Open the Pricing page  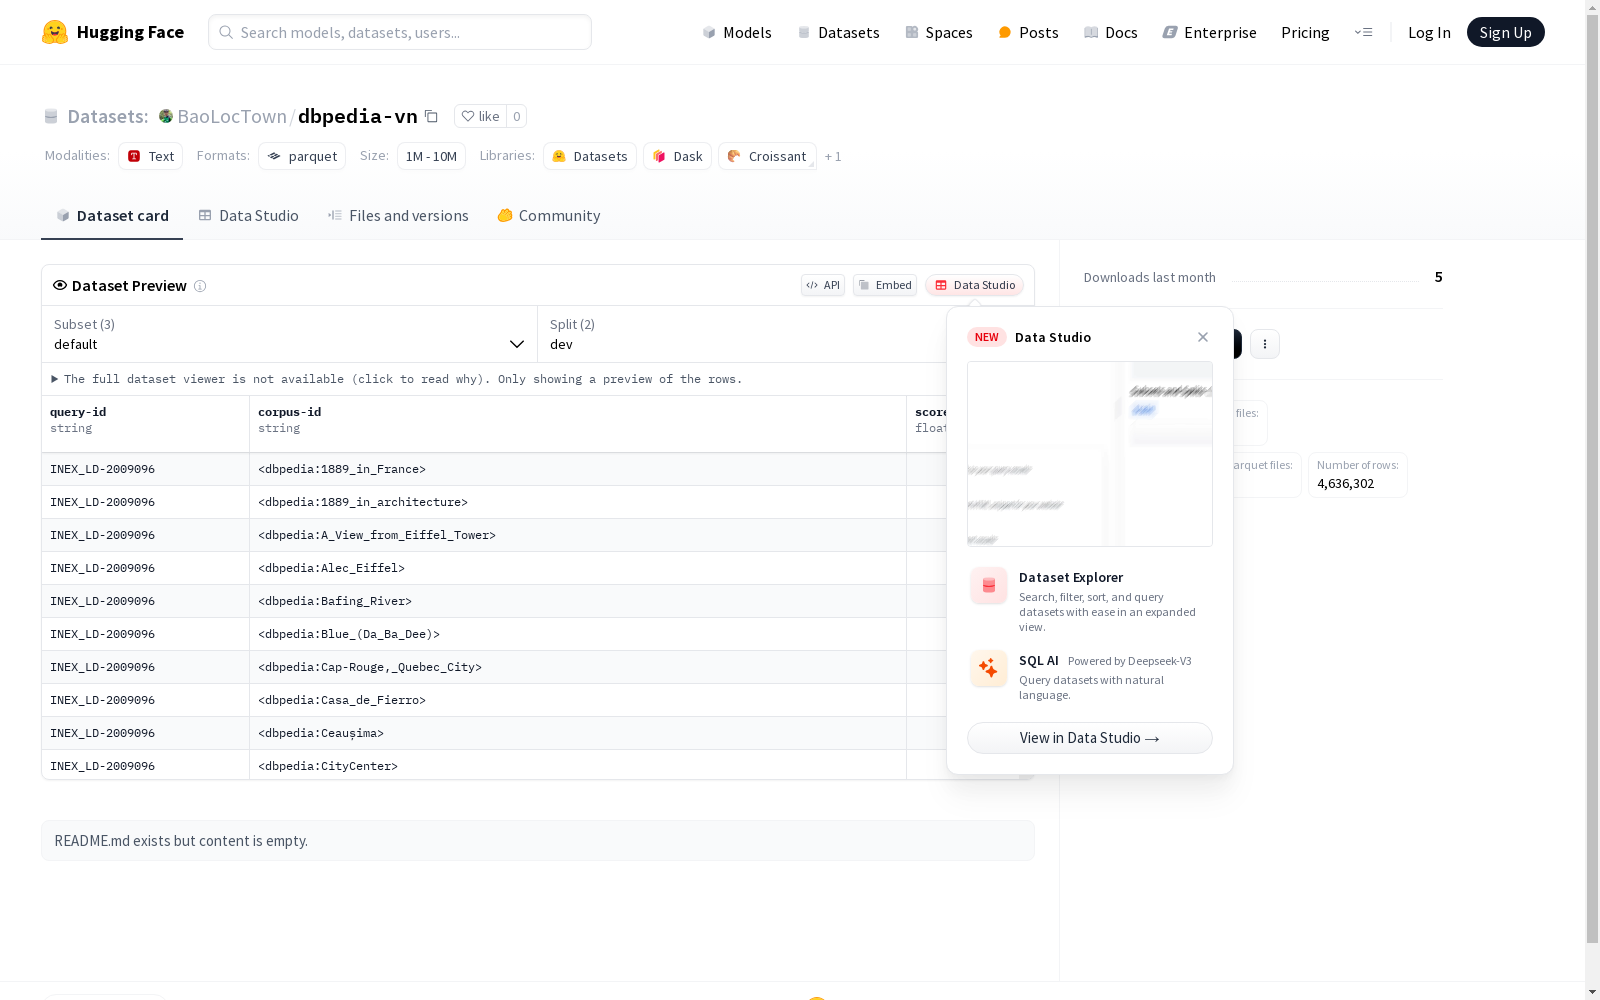click(x=1305, y=32)
